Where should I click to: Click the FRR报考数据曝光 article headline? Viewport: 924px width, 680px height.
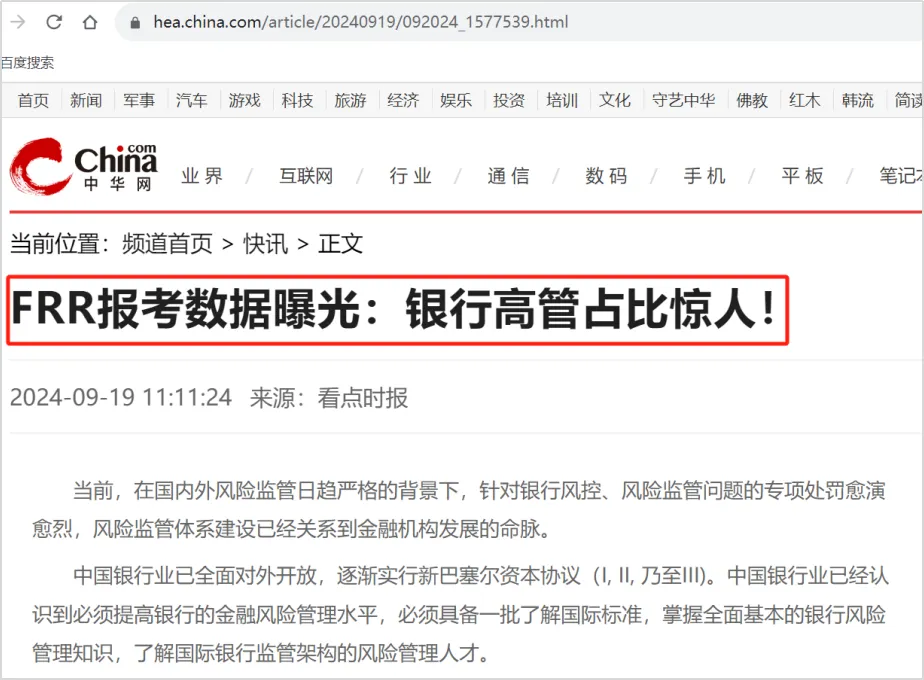coord(394,309)
